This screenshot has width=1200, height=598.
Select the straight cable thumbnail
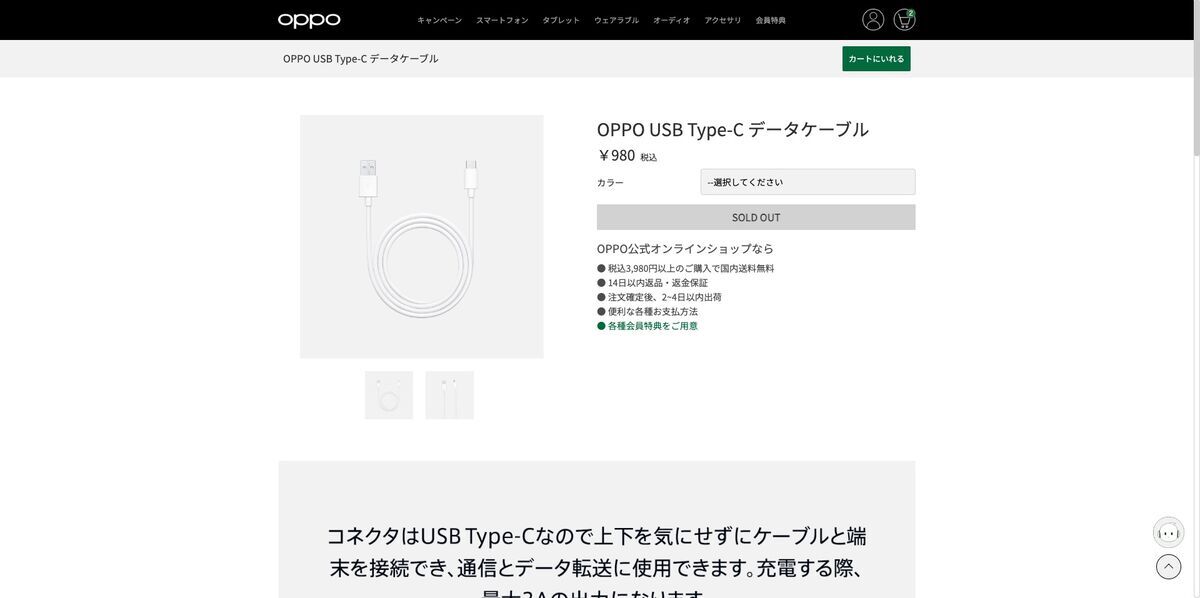pos(449,395)
